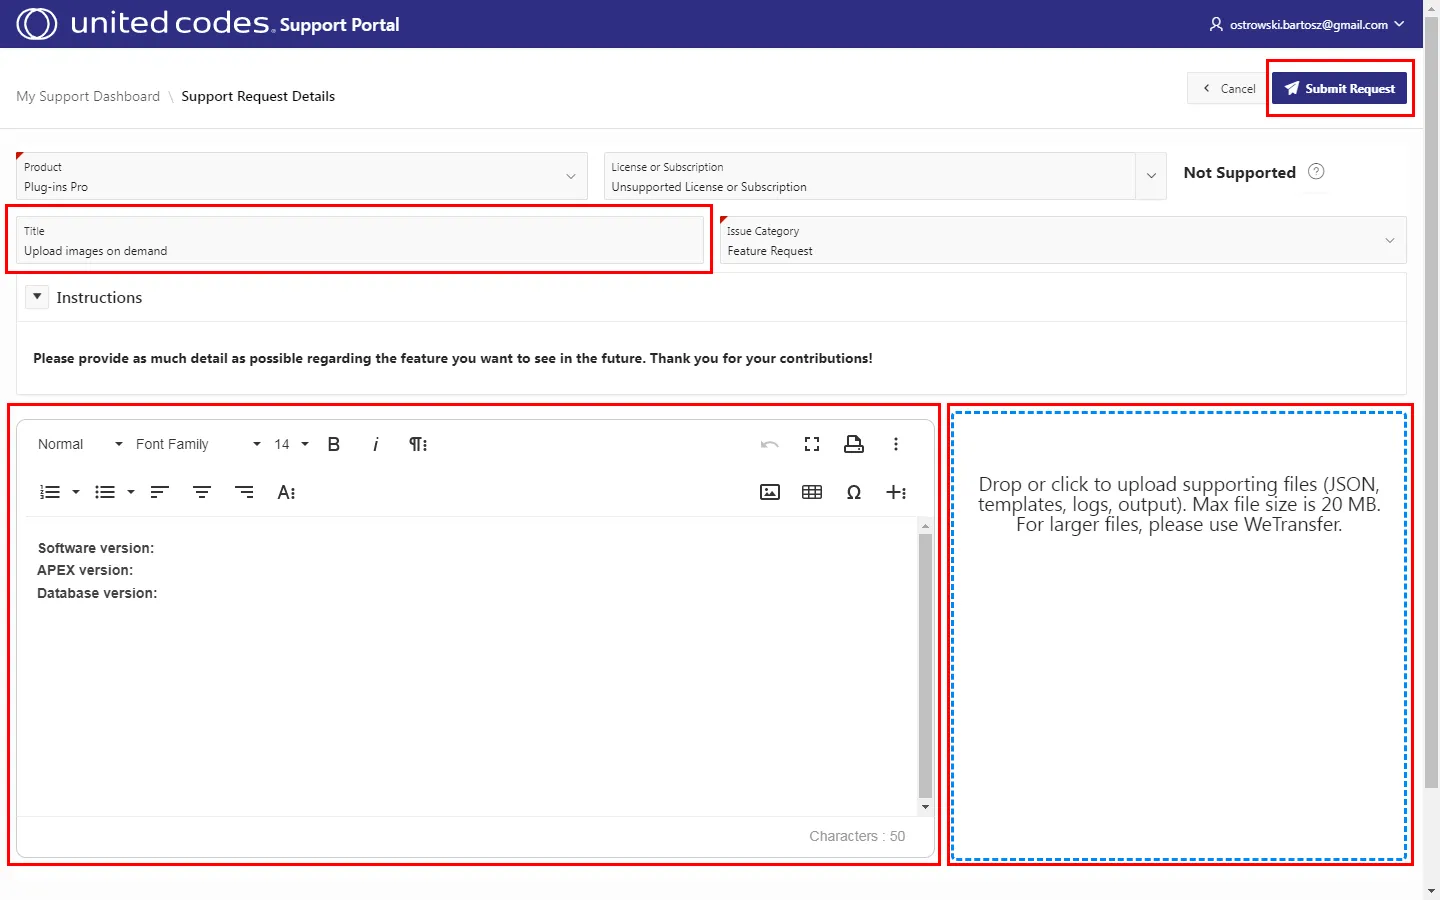Screen dimensions: 1440x900
Task: Collapse the Instructions section
Action: [x=37, y=297]
